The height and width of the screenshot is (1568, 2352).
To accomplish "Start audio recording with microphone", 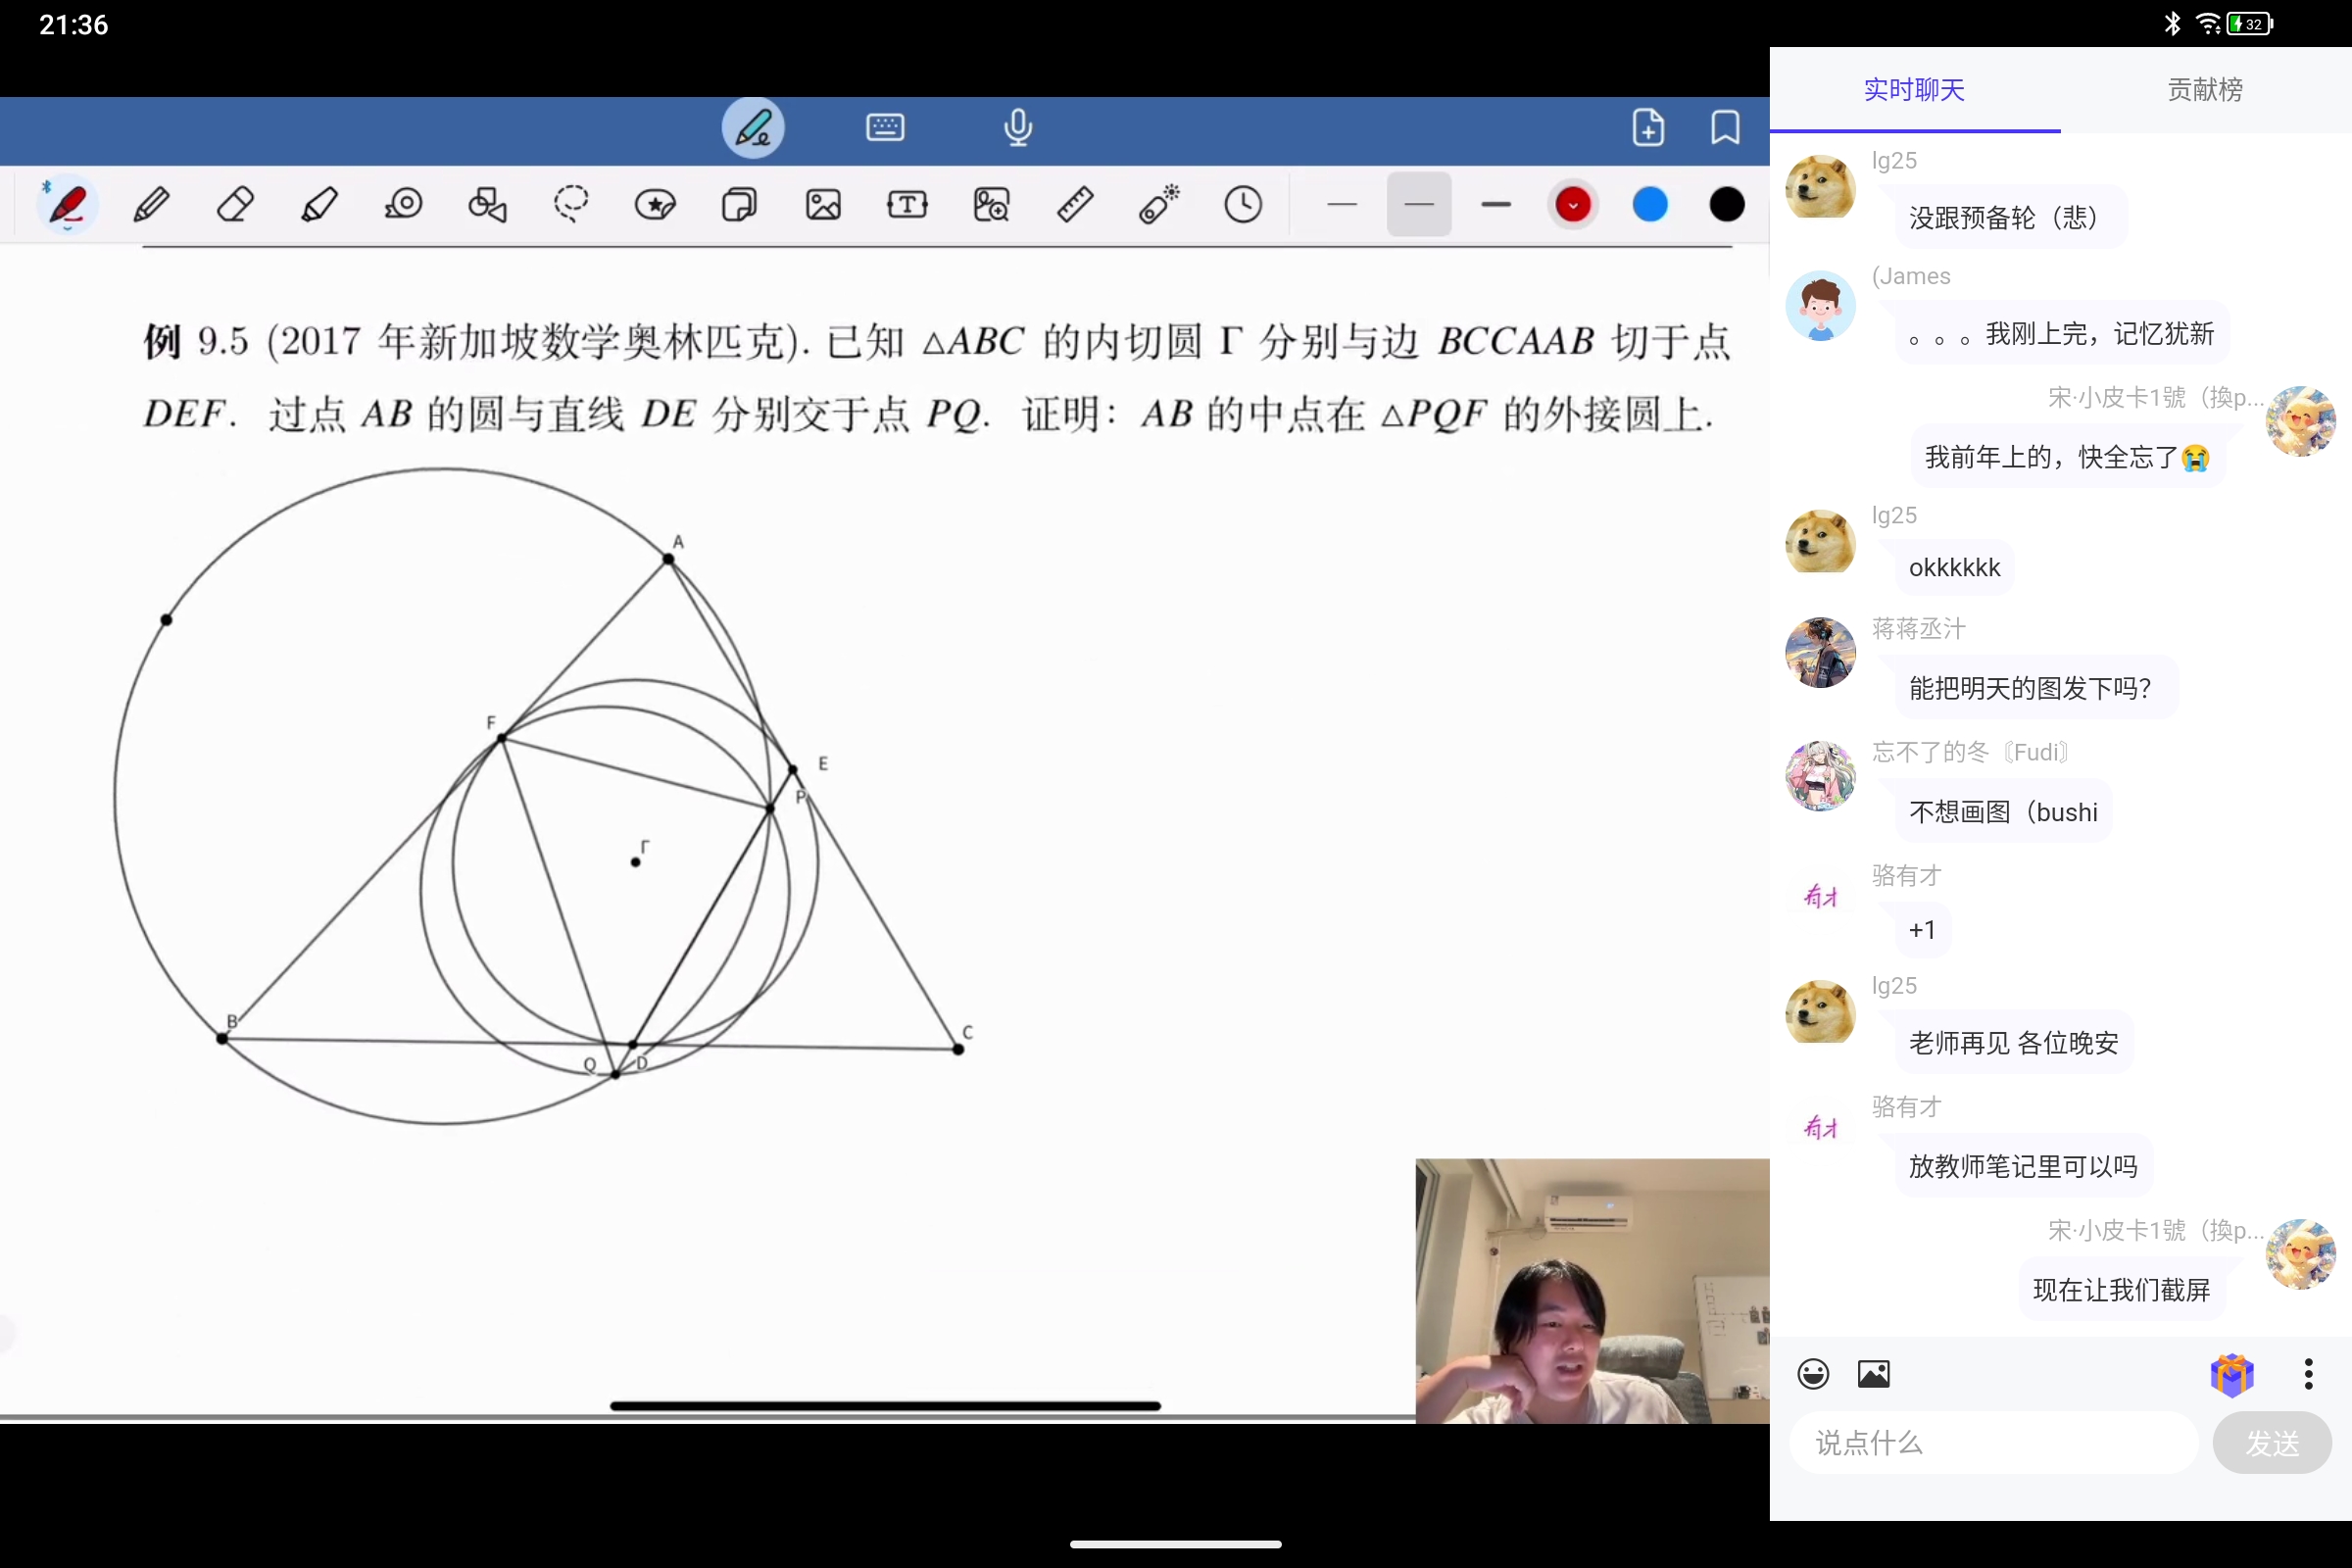I will 1018,128.
